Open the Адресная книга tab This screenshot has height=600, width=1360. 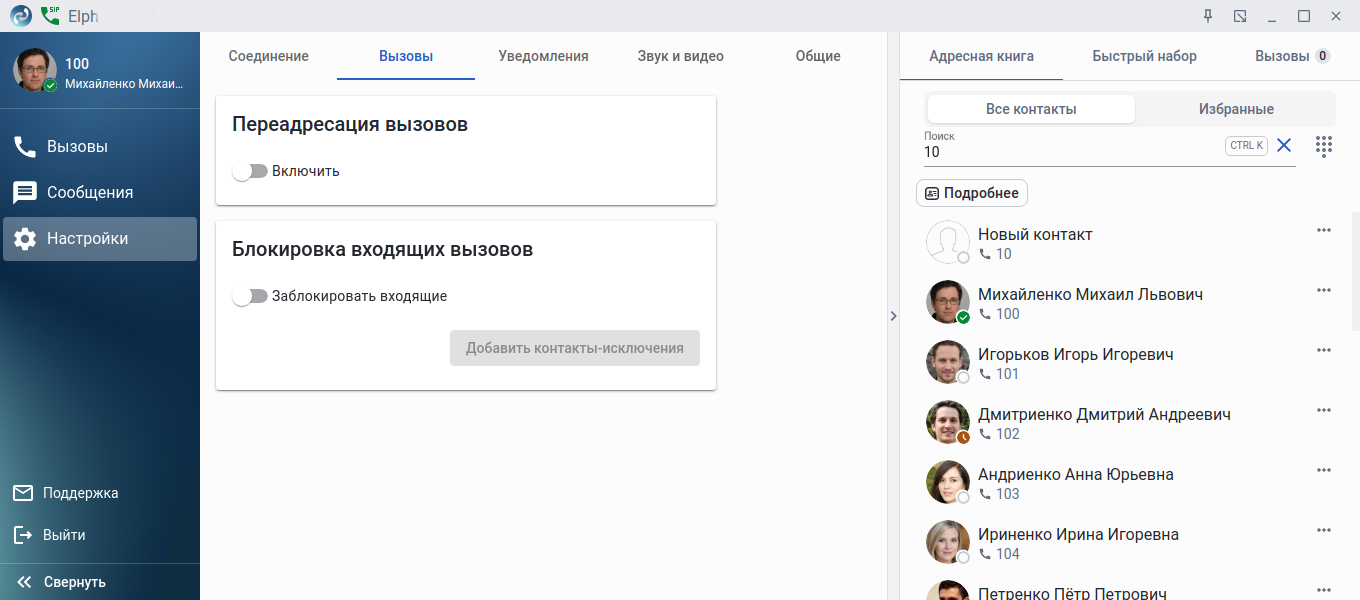click(x=981, y=56)
